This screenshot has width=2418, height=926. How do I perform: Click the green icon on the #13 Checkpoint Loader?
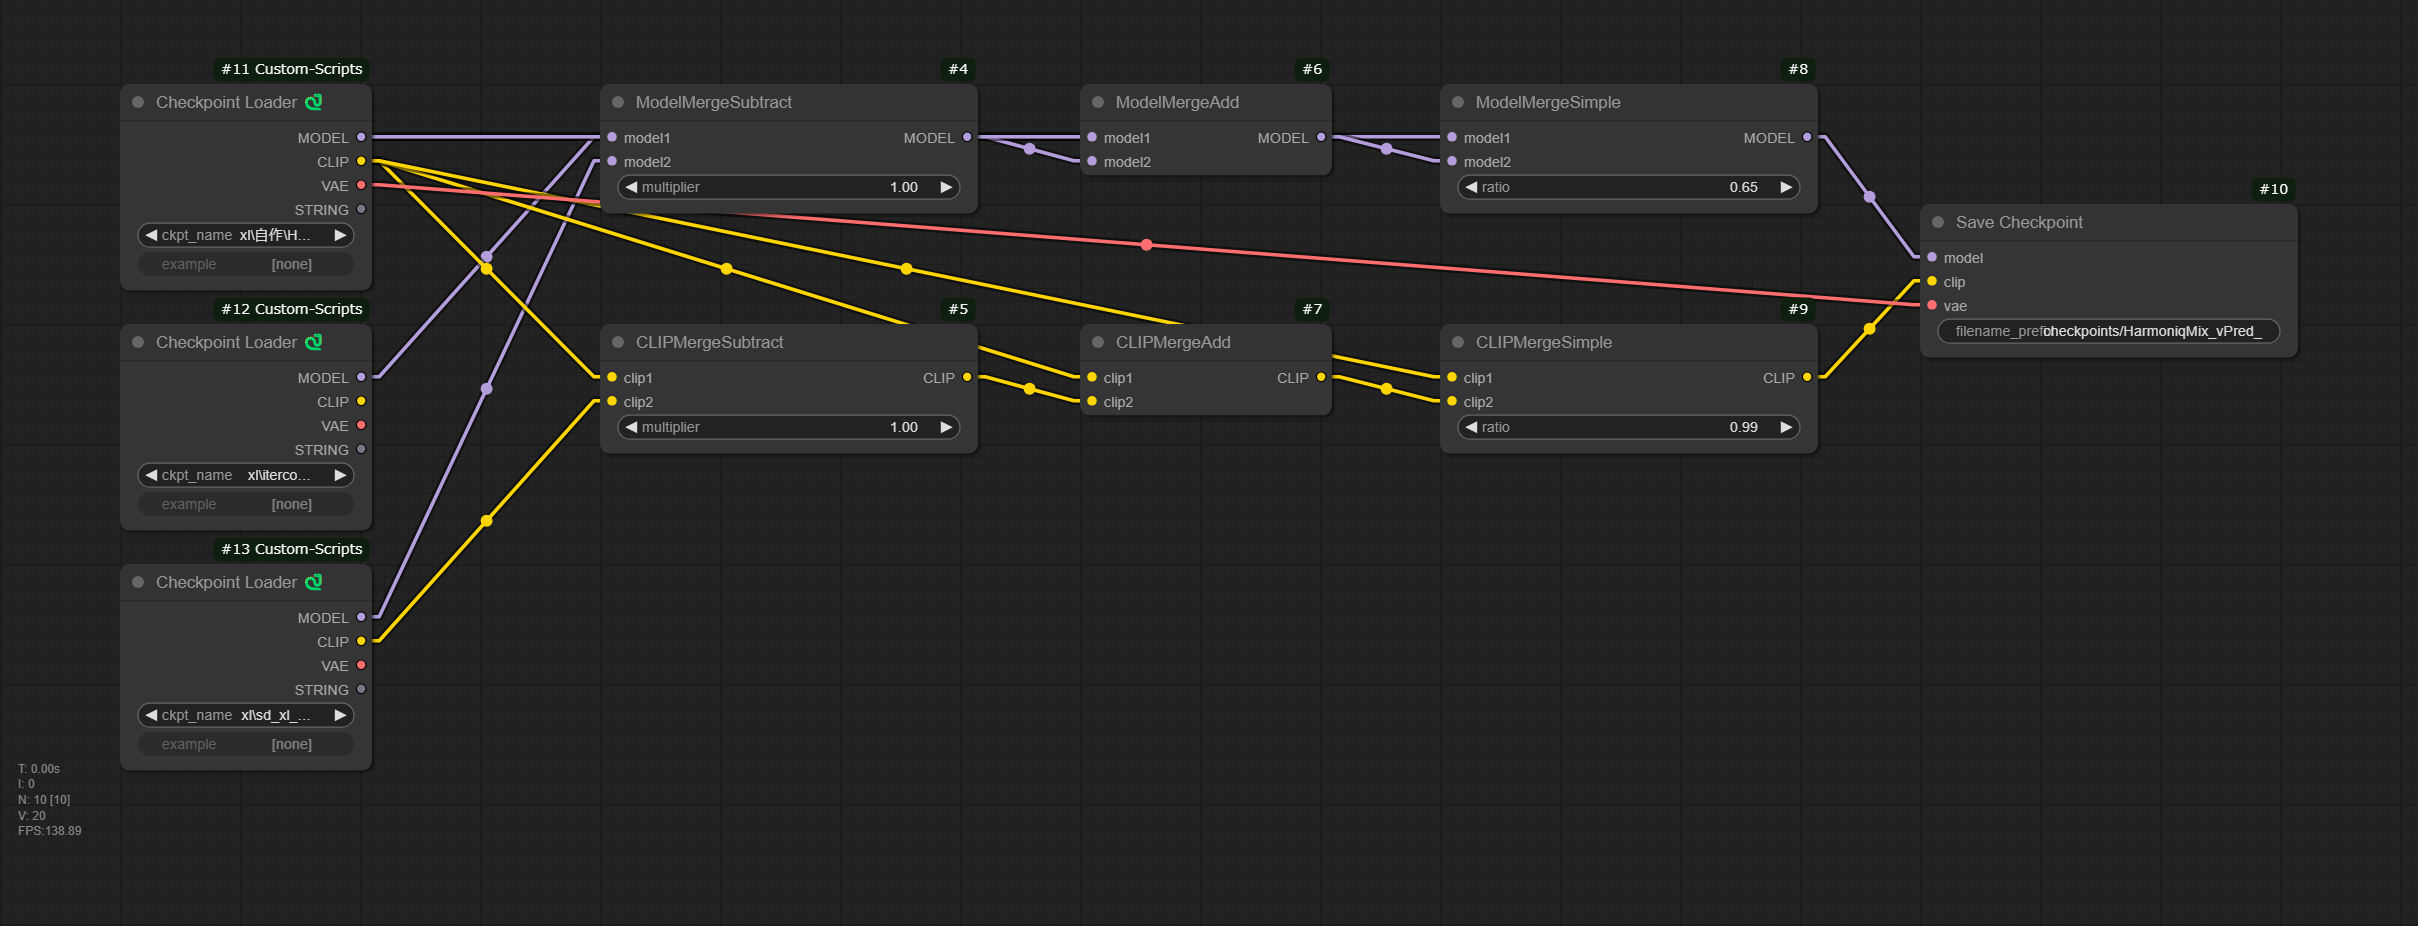click(x=314, y=582)
